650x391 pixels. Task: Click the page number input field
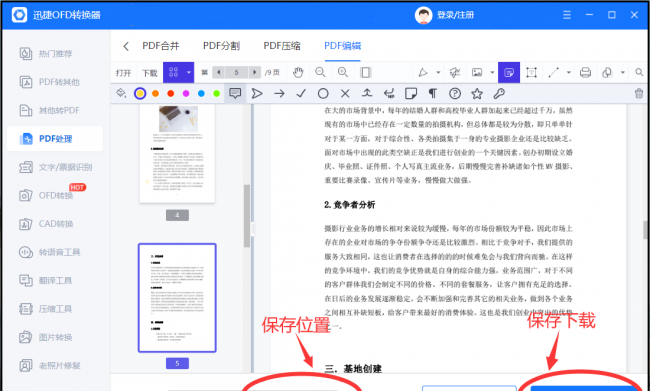(237, 73)
